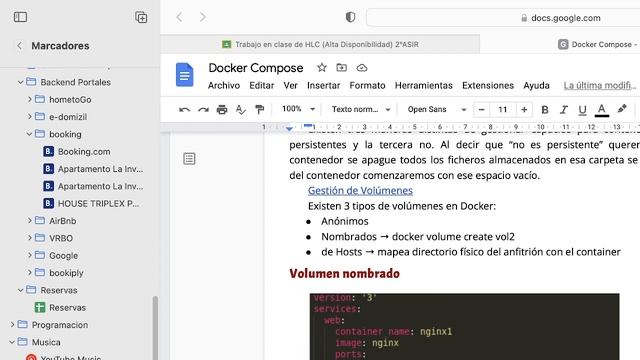Expand the e-domizil folder
The height and width of the screenshot is (360, 640).
click(29, 117)
